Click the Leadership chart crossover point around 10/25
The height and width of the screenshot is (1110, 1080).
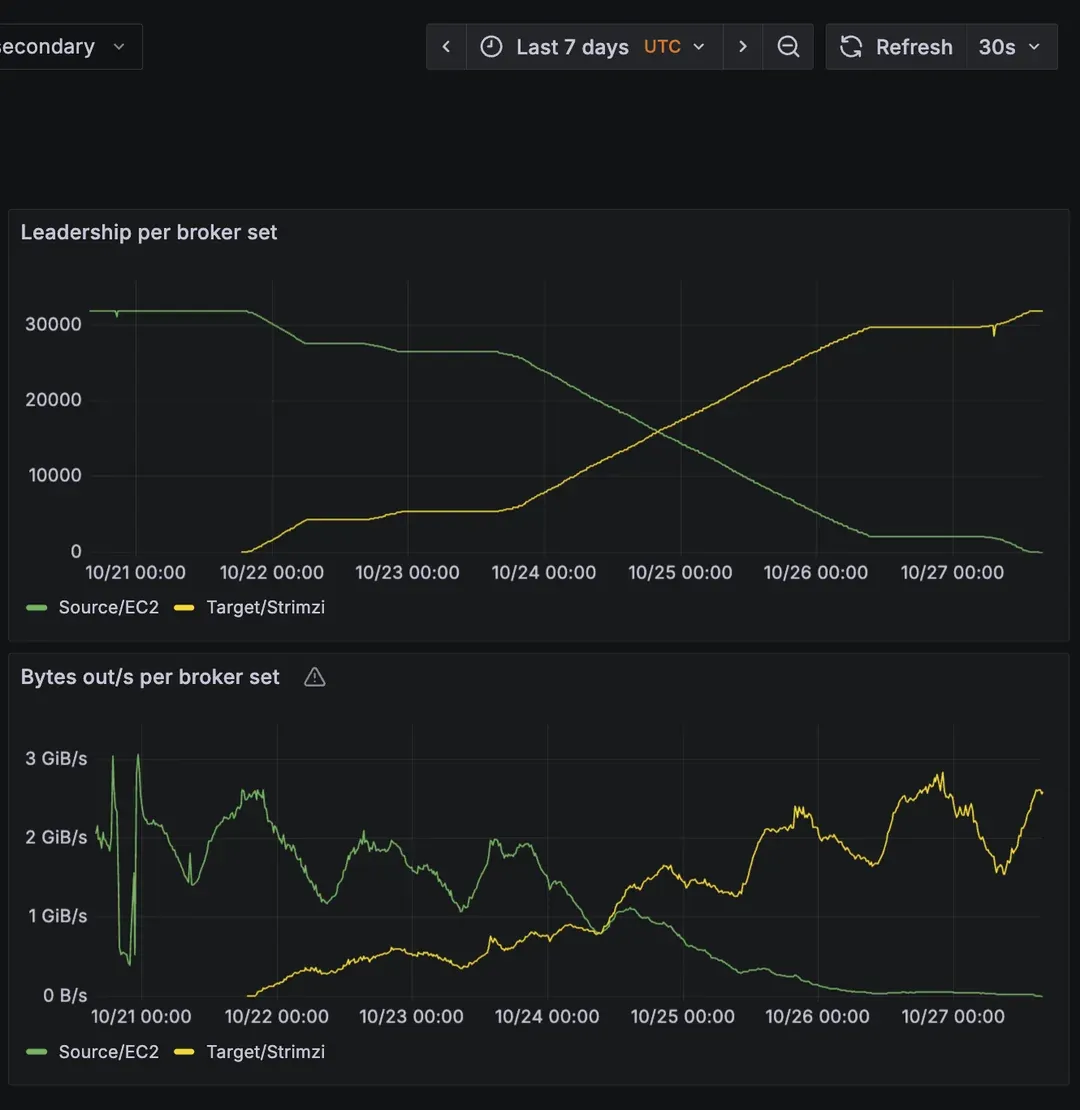coord(657,432)
